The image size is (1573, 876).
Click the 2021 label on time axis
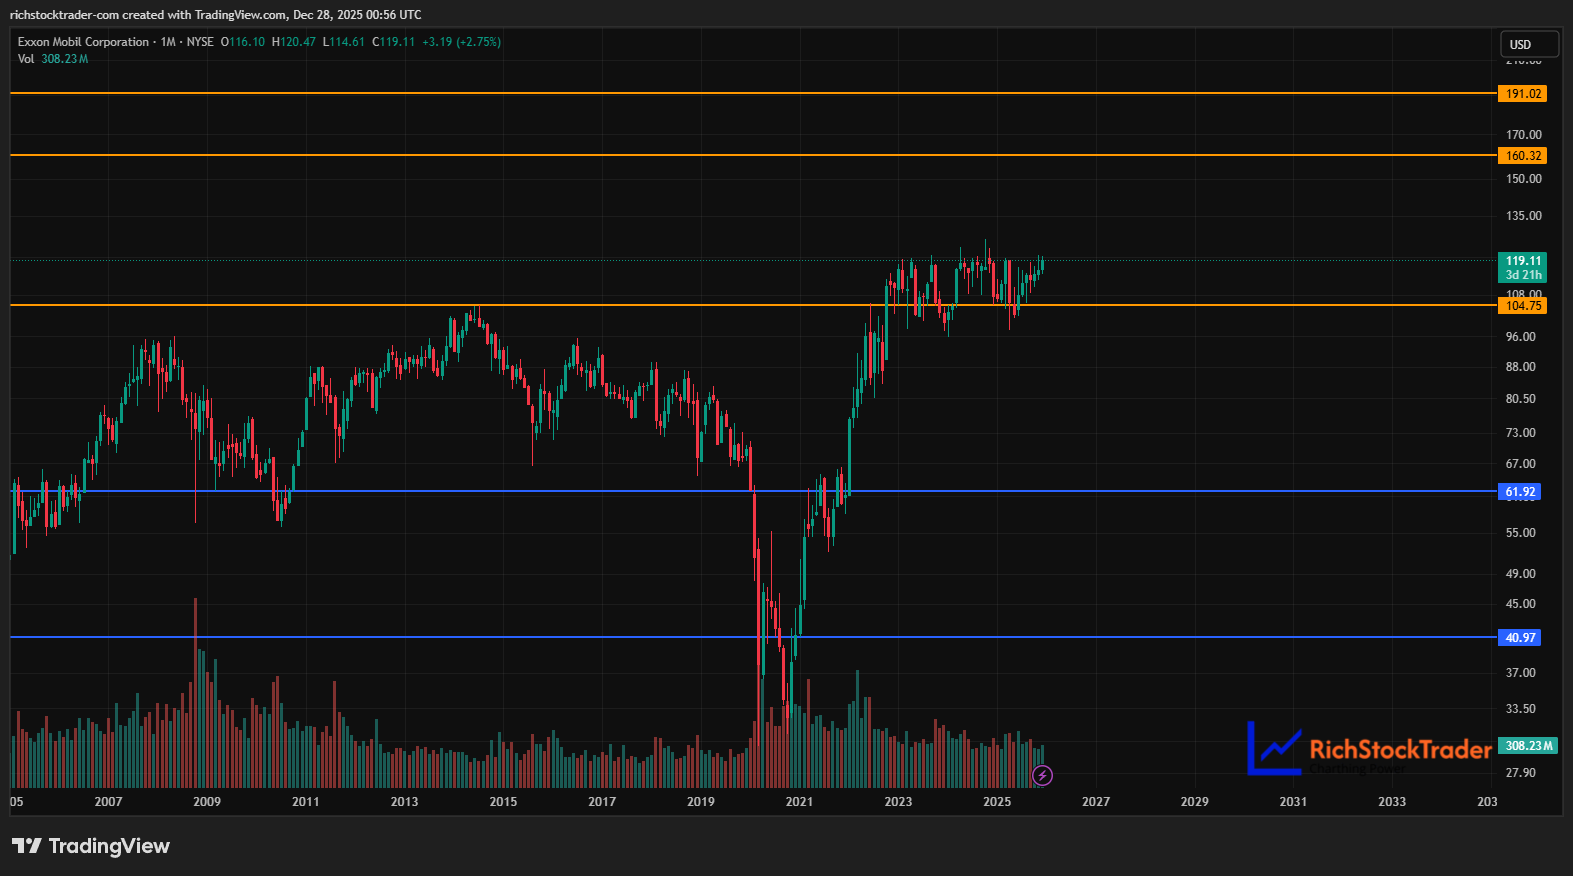click(799, 802)
